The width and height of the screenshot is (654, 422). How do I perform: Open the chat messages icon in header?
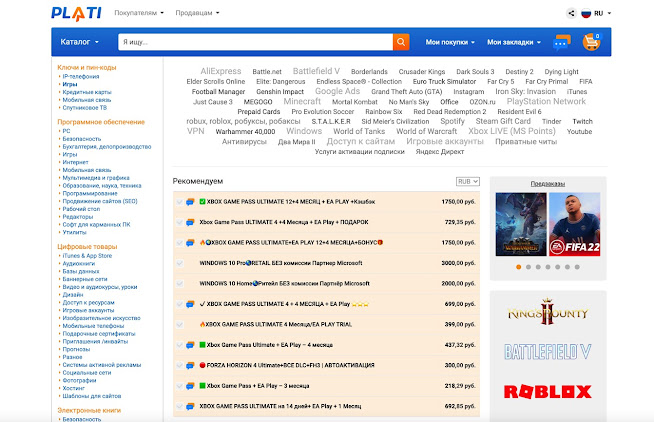[x=561, y=42]
